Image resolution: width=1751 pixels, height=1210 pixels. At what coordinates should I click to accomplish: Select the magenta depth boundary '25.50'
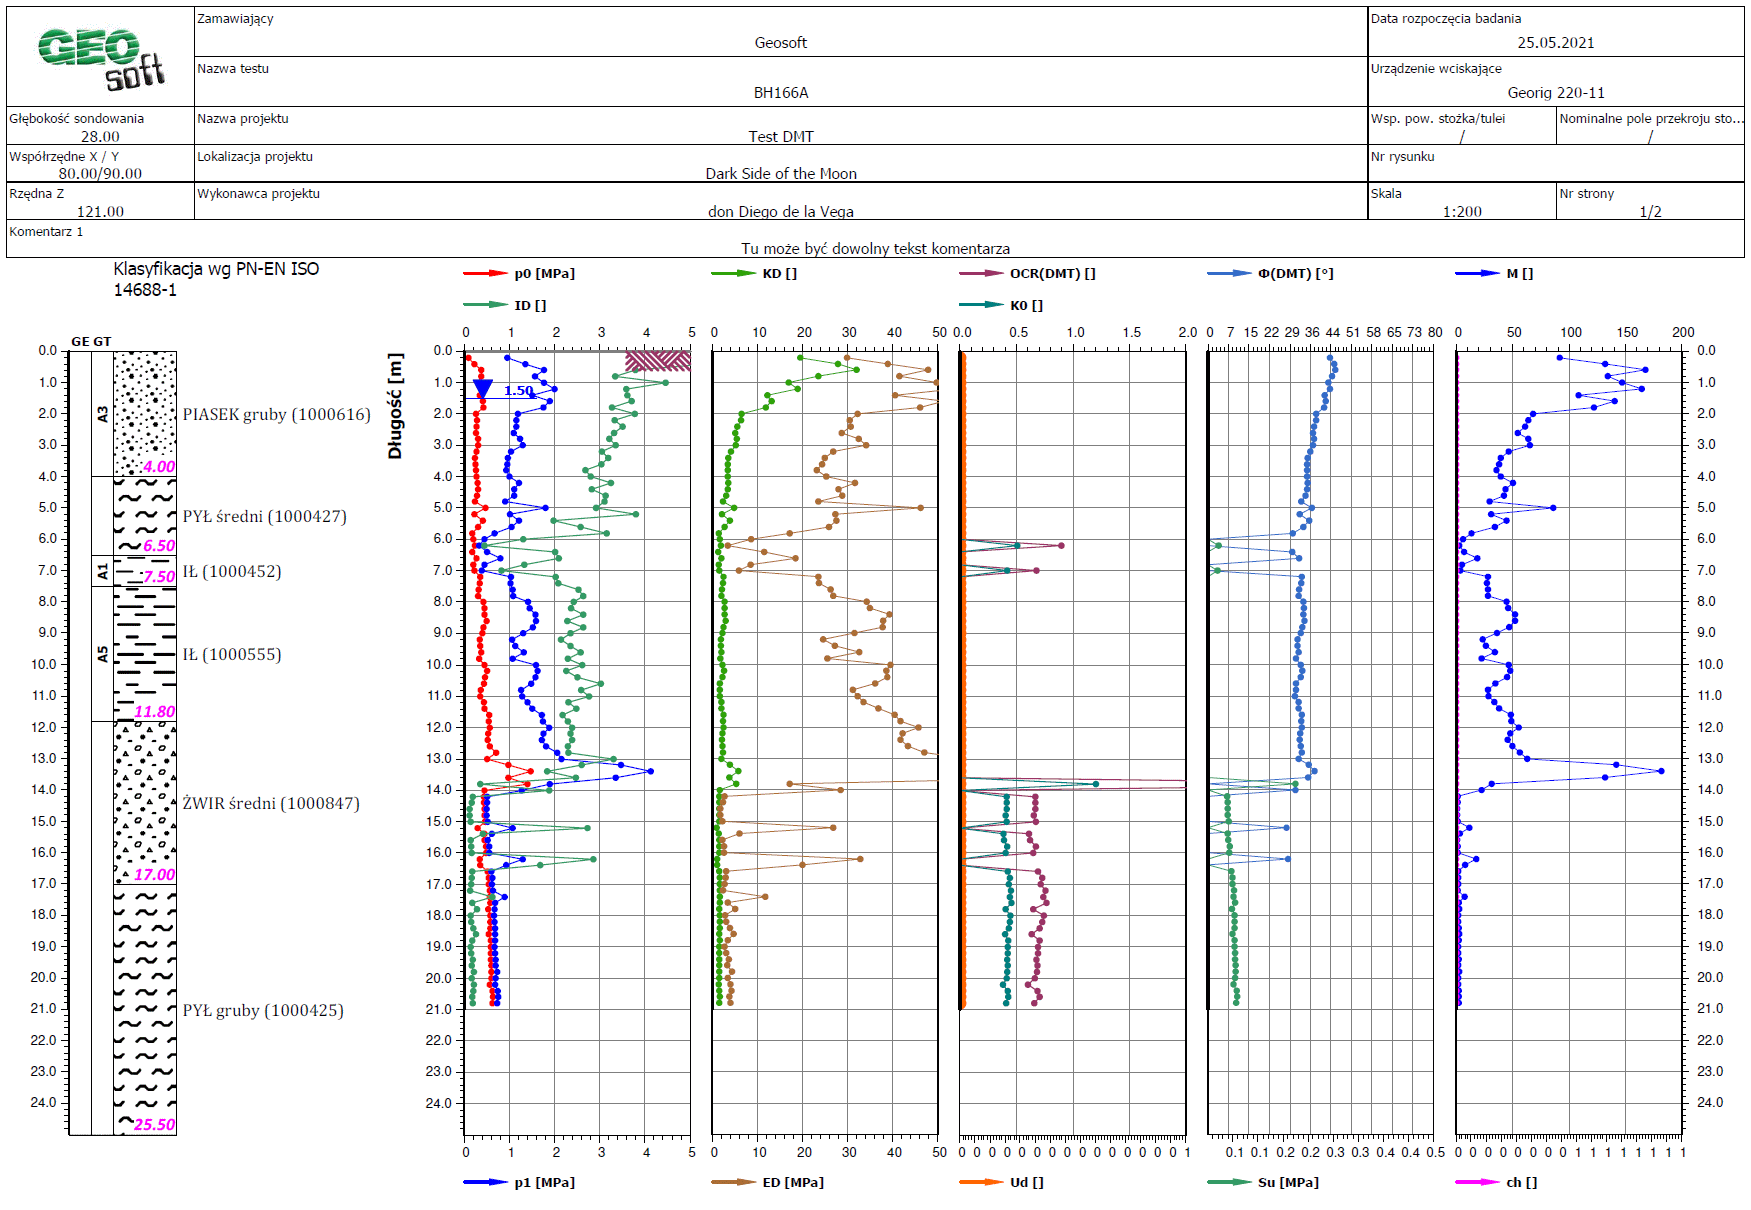(155, 1125)
